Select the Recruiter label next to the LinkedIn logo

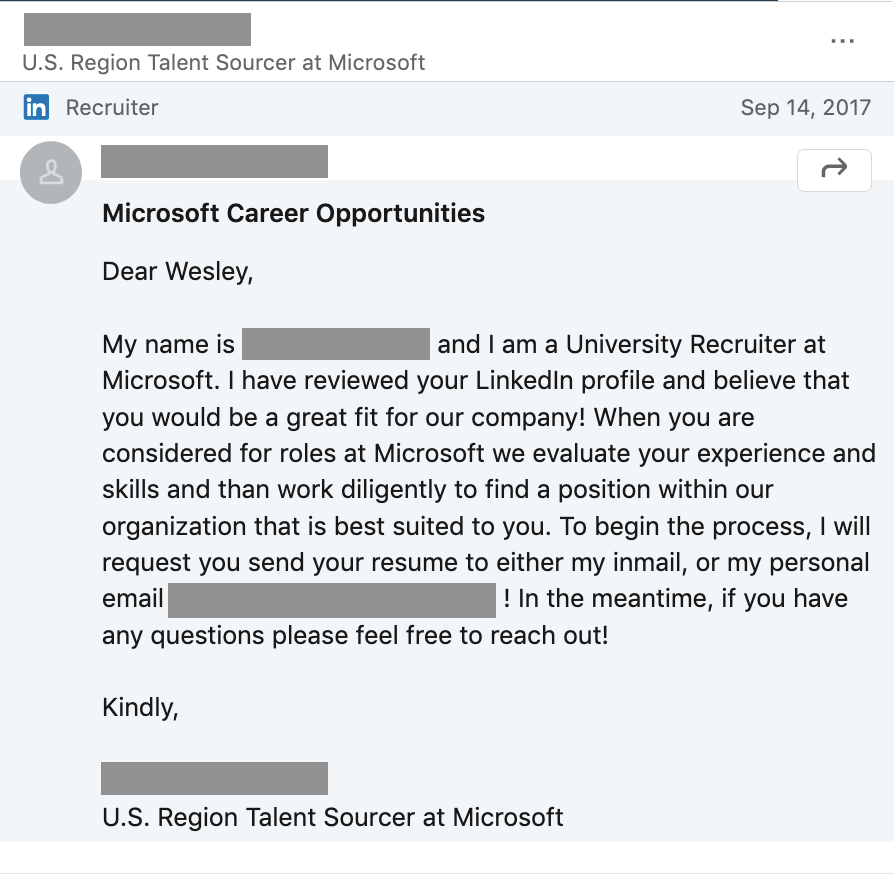(112, 107)
